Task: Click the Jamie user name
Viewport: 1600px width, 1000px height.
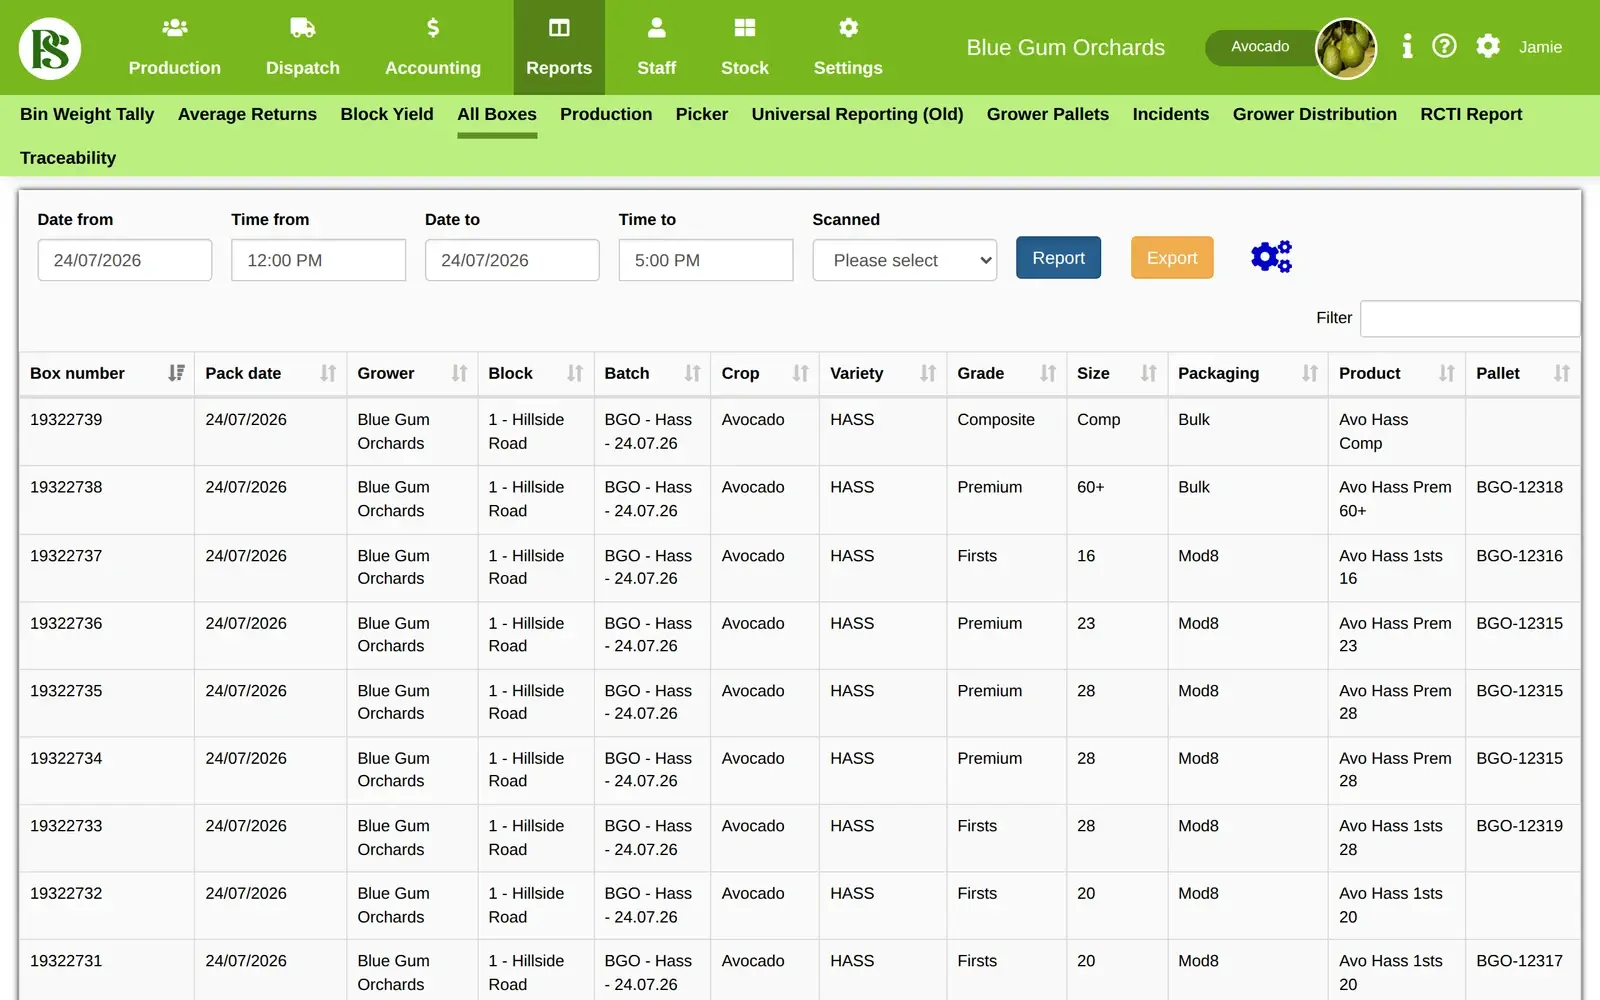Action: [x=1540, y=47]
